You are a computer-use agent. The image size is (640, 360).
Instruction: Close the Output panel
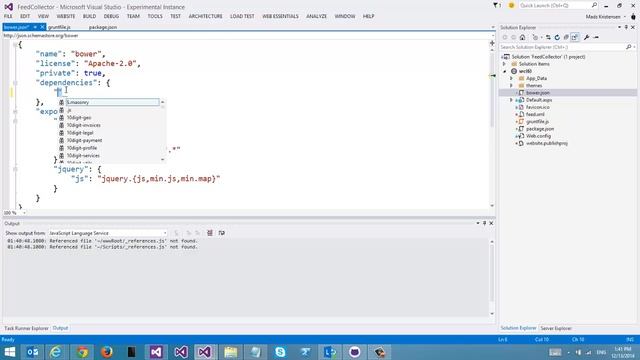pyautogui.click(x=491, y=223)
